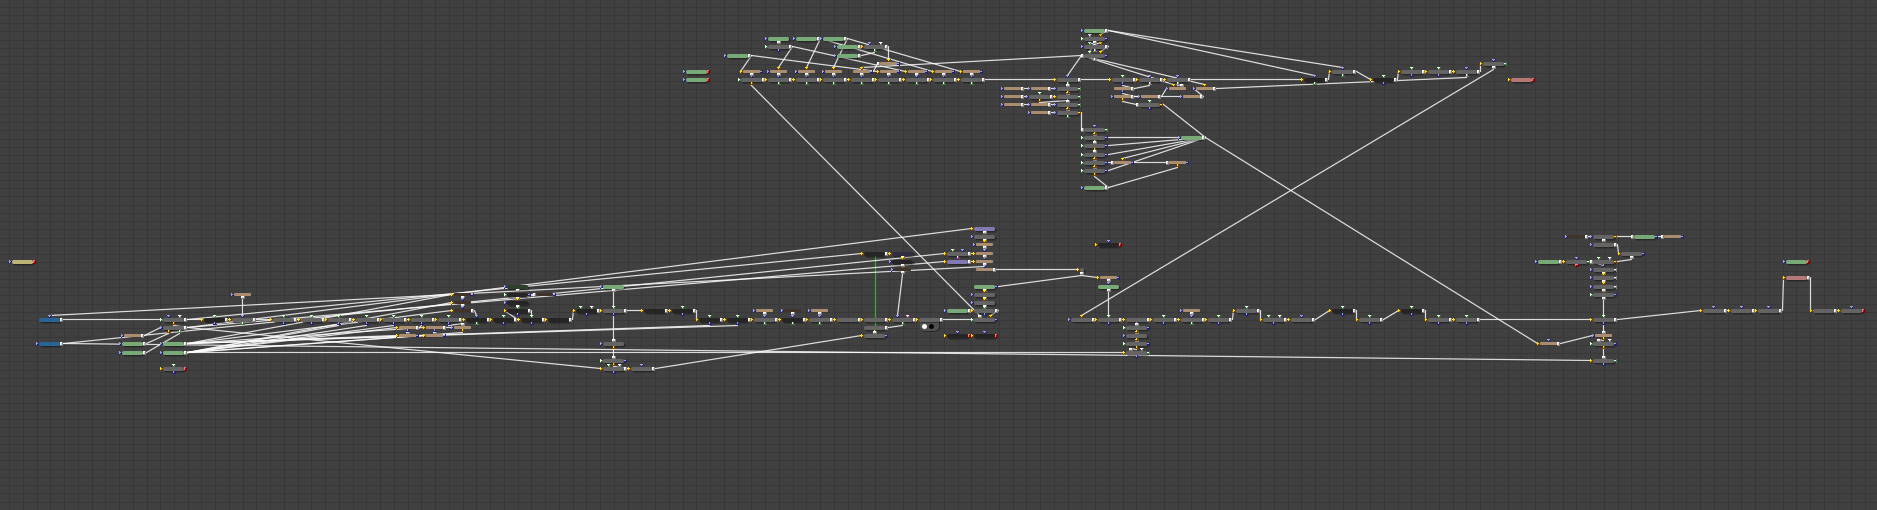Select the unconnected black node with the red corner, center
Viewport: 1877px width, 510px height.
click(x=1108, y=245)
